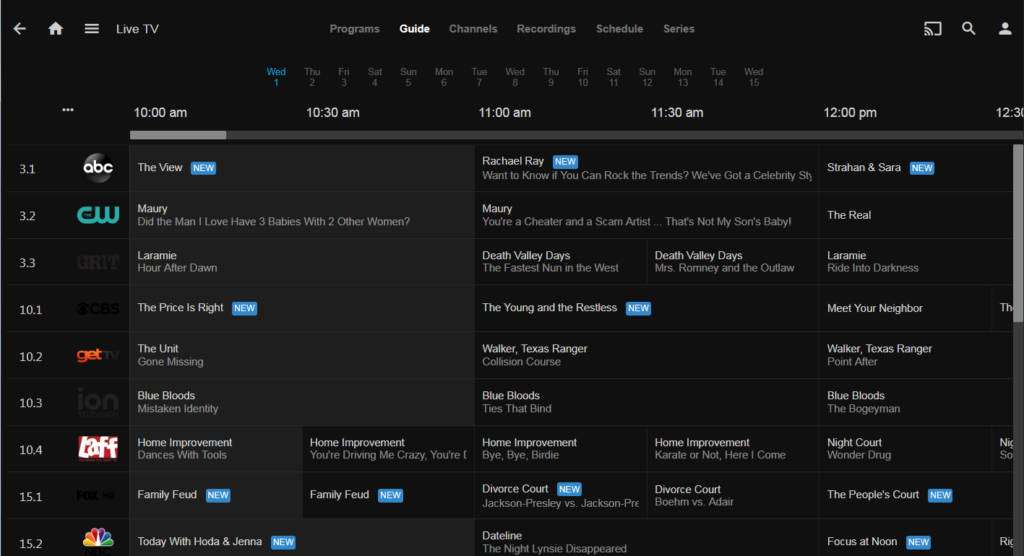Image resolution: width=1024 pixels, height=556 pixels.
Task: Open search with magnifier icon
Action: pyautogui.click(x=968, y=29)
